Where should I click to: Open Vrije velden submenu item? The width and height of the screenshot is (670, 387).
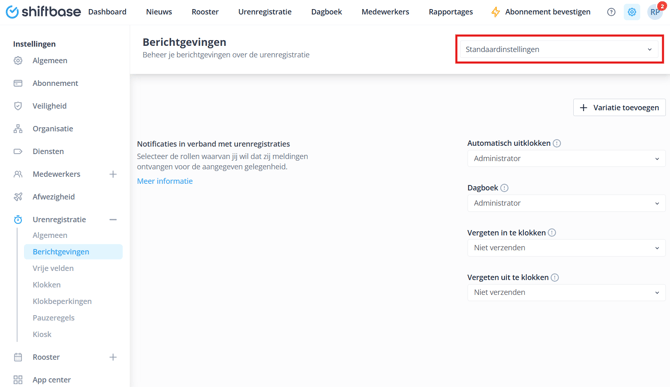click(x=53, y=268)
